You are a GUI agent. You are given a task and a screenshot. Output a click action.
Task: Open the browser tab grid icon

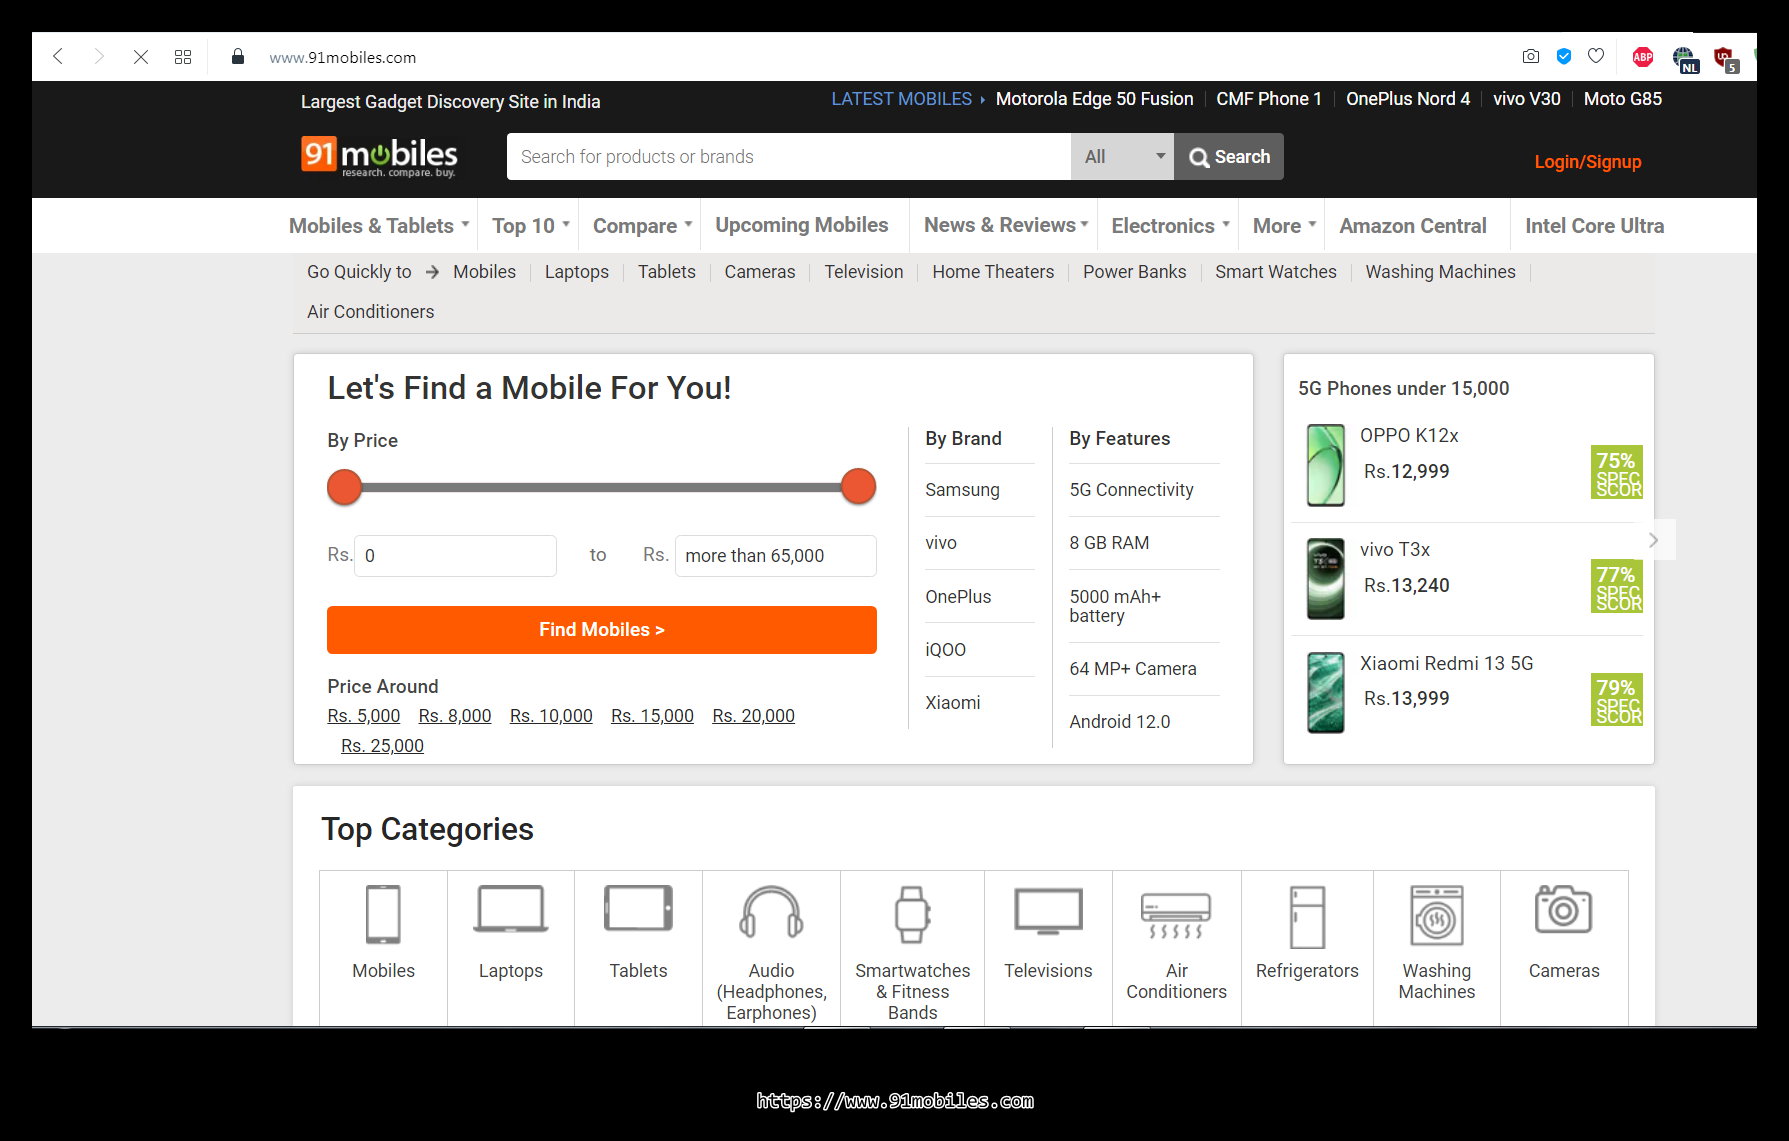tap(183, 57)
